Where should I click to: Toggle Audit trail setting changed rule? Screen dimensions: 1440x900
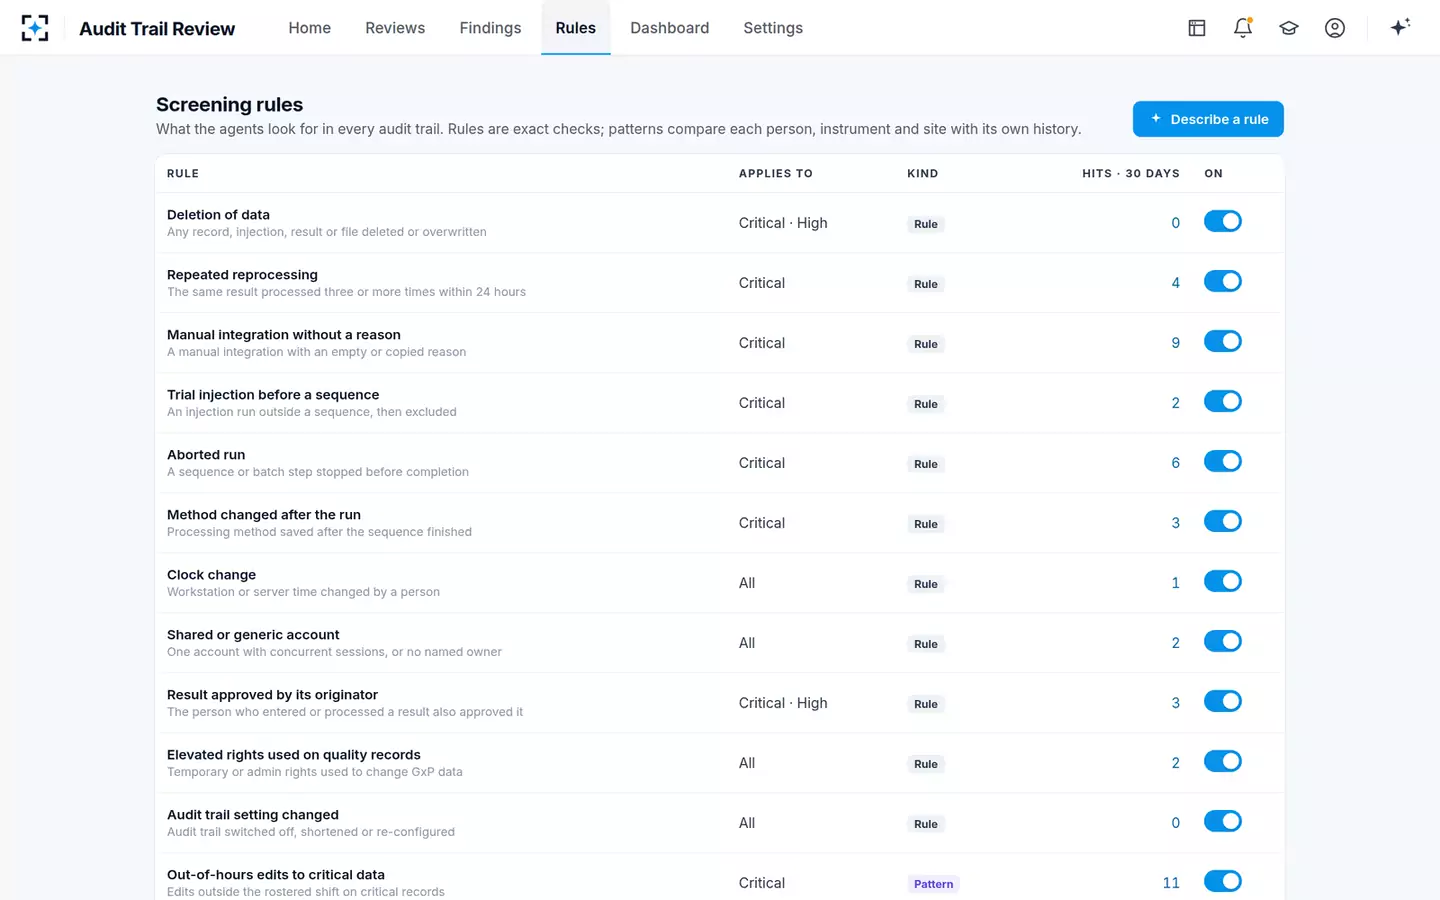click(x=1222, y=821)
